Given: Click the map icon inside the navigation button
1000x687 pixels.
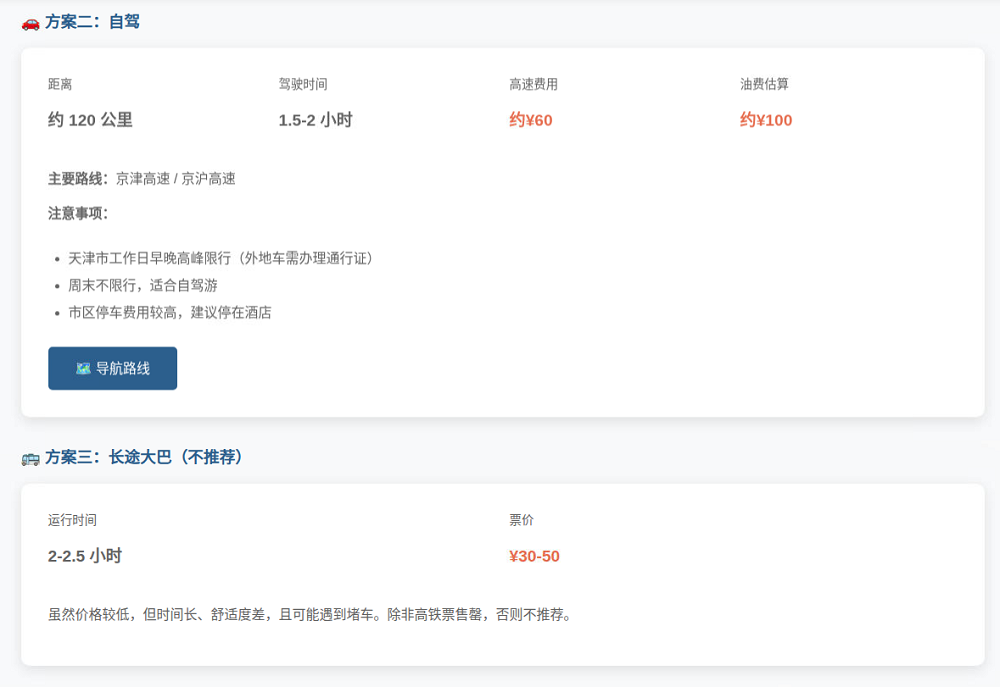Looking at the screenshot, I should [83, 369].
